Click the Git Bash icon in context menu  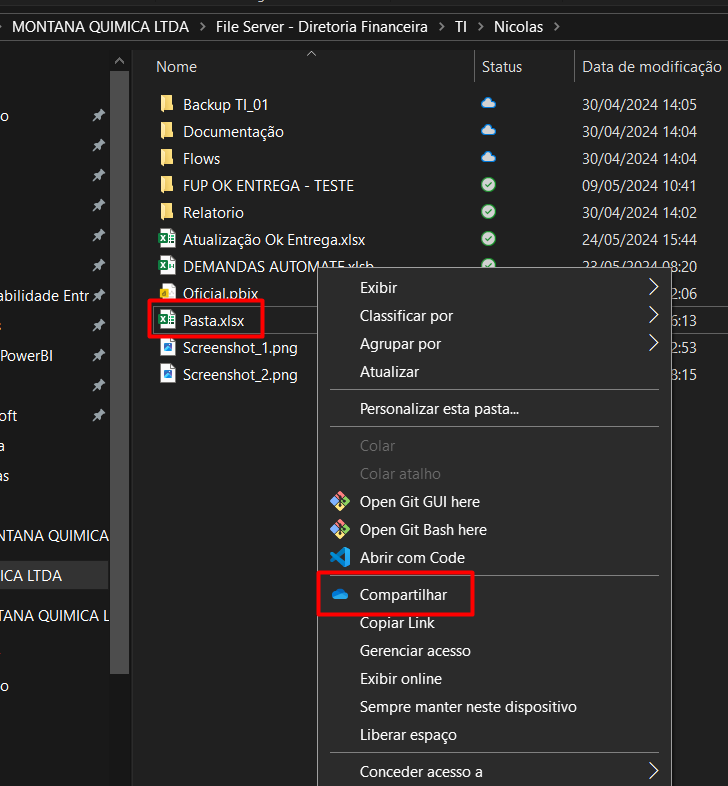click(339, 530)
